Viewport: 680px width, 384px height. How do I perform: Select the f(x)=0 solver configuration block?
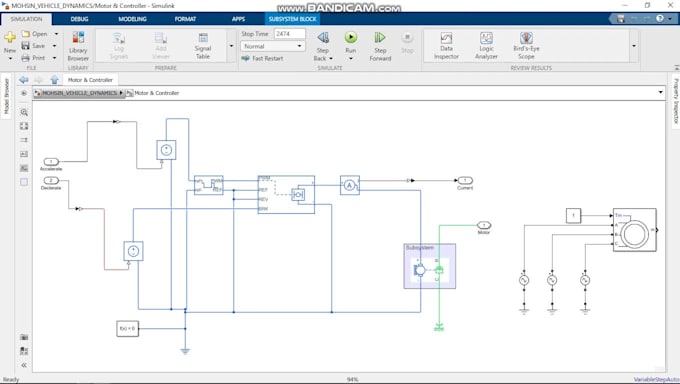pos(128,328)
